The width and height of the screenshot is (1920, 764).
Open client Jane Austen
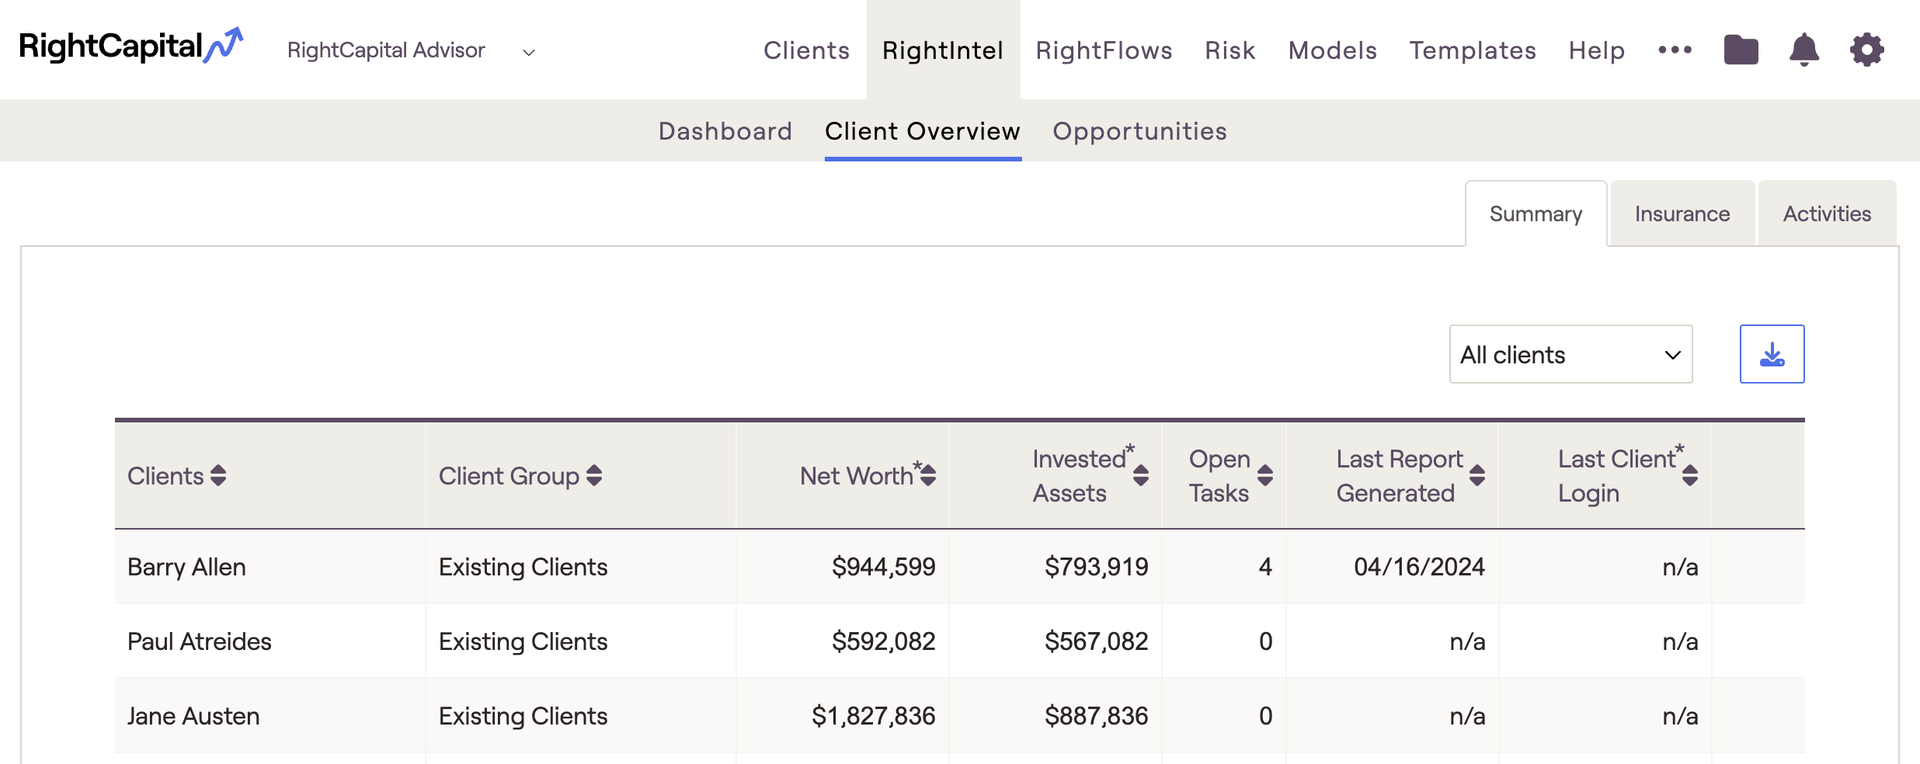[193, 716]
